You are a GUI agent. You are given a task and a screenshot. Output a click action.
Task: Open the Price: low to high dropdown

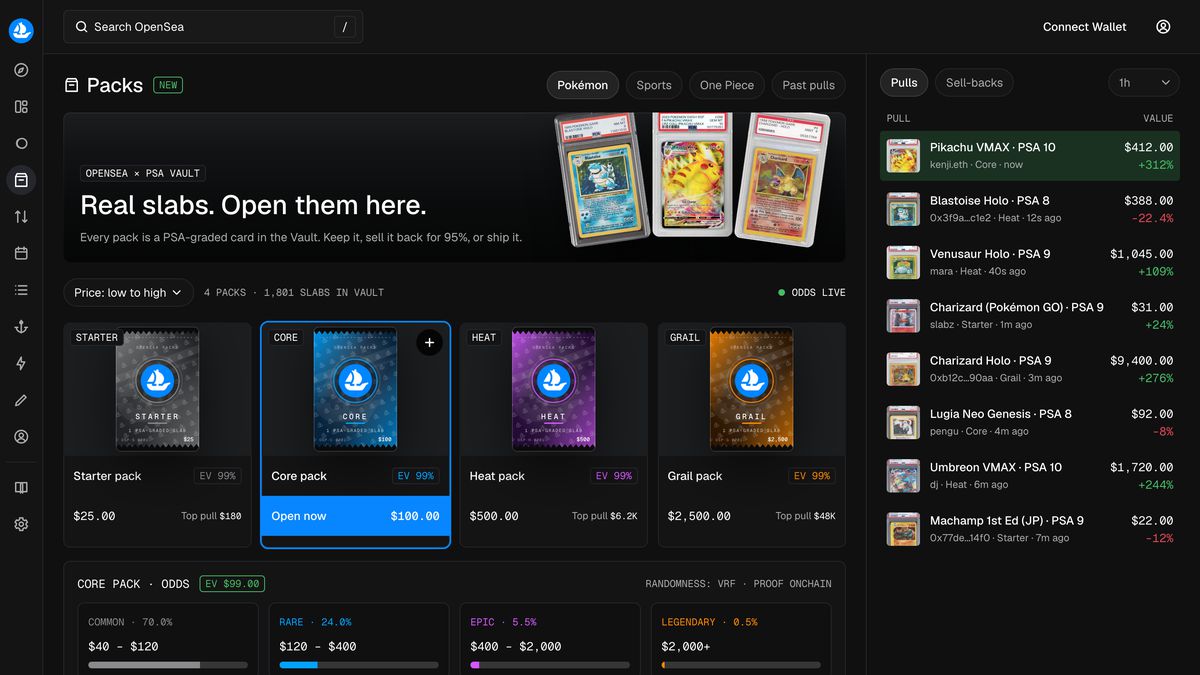coord(129,293)
